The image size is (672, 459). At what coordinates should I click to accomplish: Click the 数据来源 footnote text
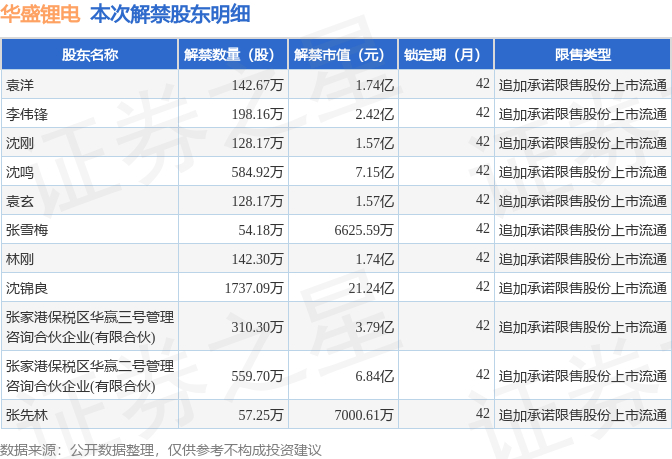coord(160,450)
